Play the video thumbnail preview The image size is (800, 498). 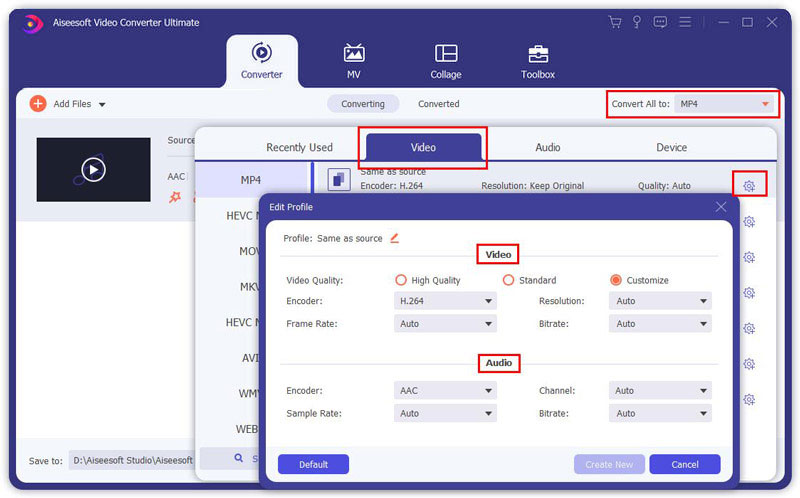pos(93,169)
